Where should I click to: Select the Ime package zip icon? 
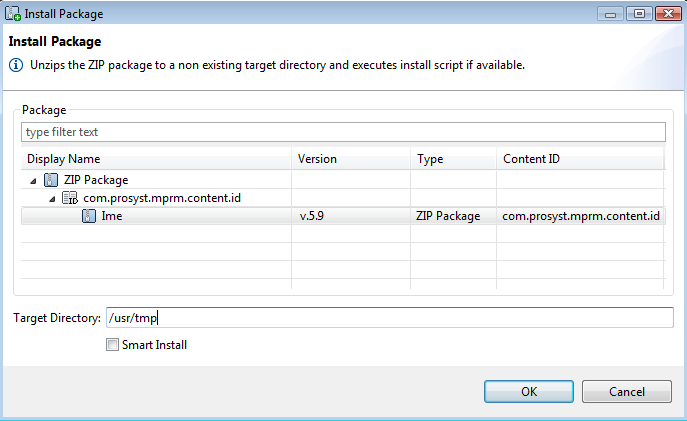point(89,216)
